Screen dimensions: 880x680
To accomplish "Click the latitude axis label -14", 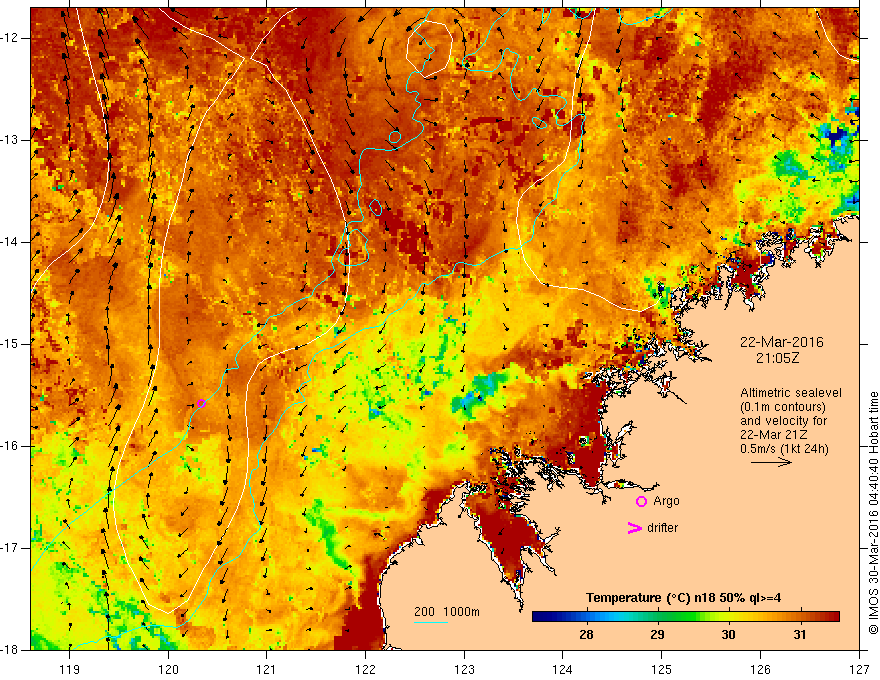I will coord(10,242).
